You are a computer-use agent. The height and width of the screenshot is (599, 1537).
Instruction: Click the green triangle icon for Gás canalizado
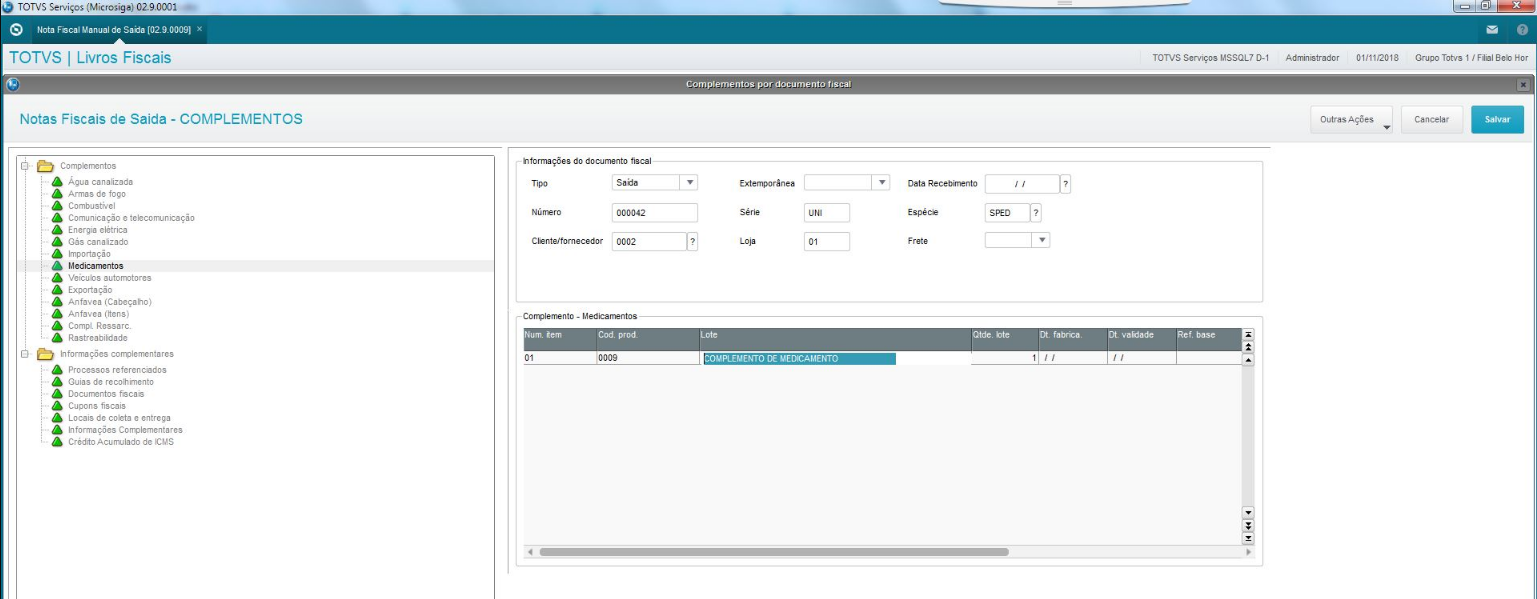[57, 242]
